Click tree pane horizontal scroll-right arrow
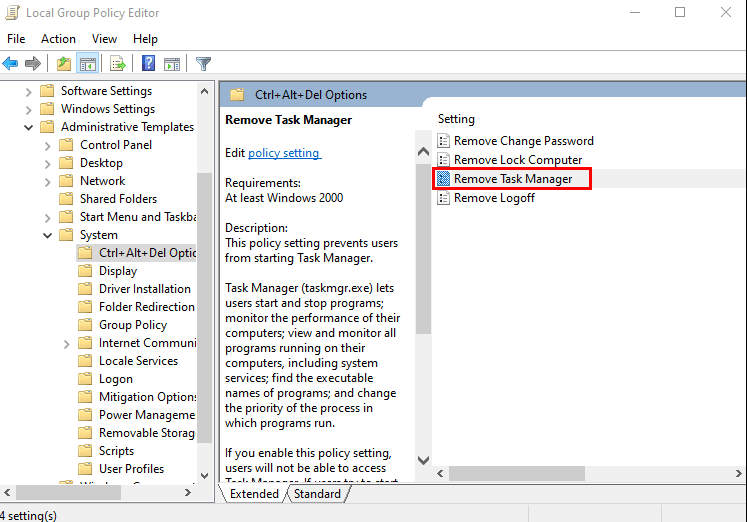Screen dimensions: 747x522 (188, 492)
